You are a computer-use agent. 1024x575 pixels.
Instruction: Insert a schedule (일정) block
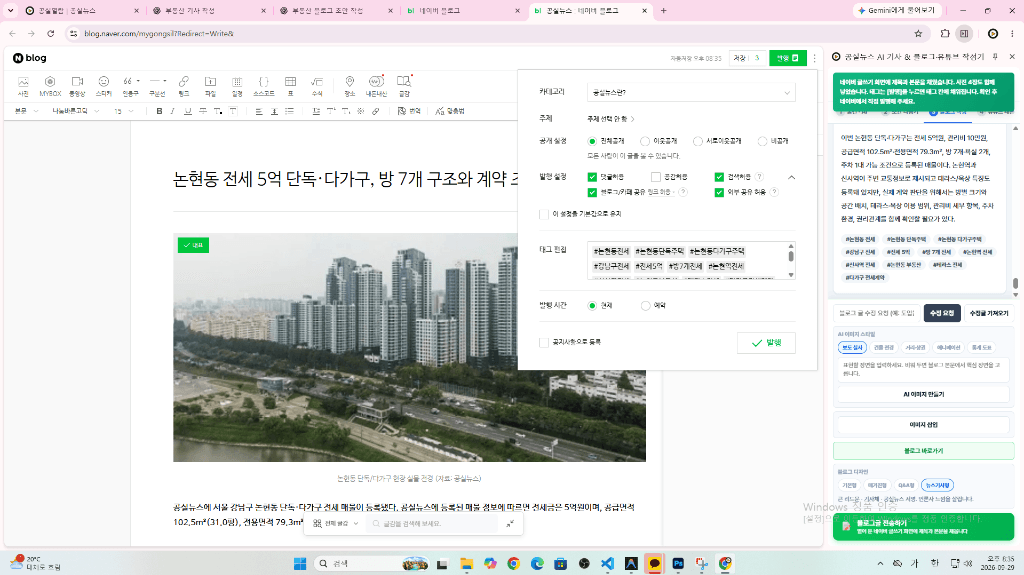pos(237,86)
